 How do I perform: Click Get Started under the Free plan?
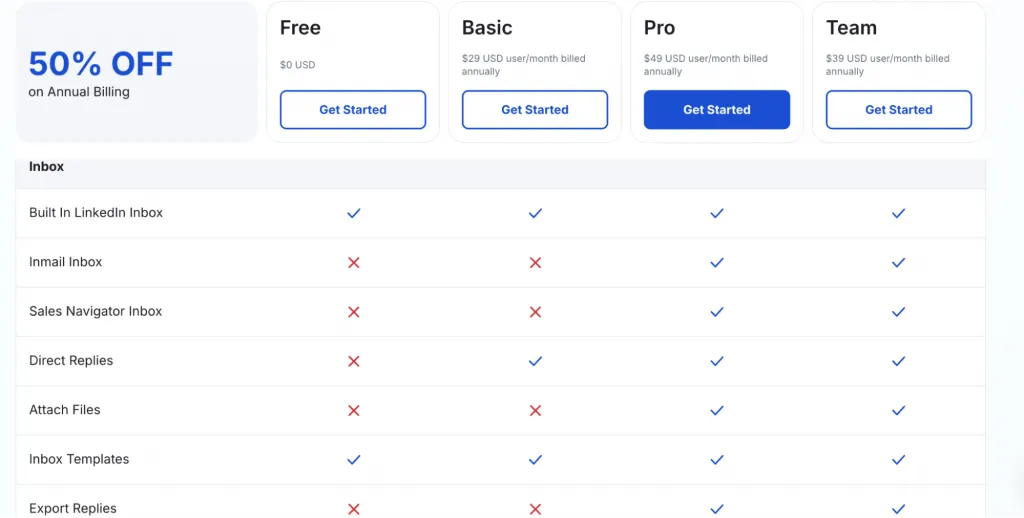(353, 110)
